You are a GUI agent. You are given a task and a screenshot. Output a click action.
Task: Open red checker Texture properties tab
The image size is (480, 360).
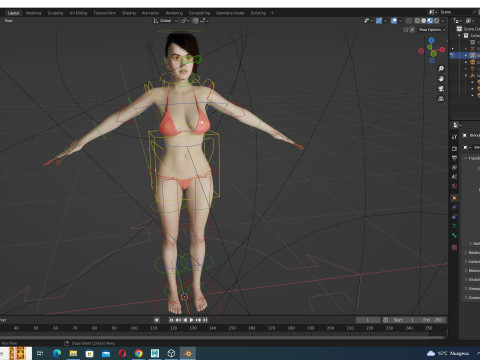pos(454,247)
